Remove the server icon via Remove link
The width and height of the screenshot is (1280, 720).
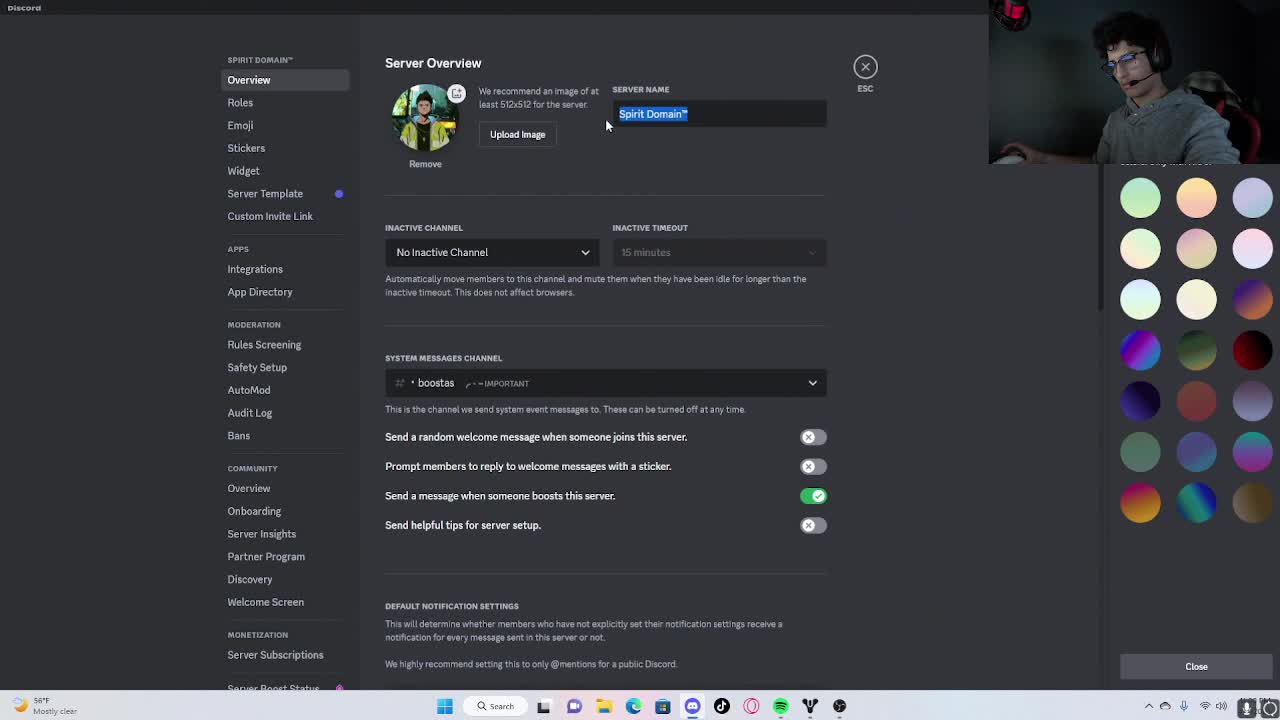tap(425, 164)
